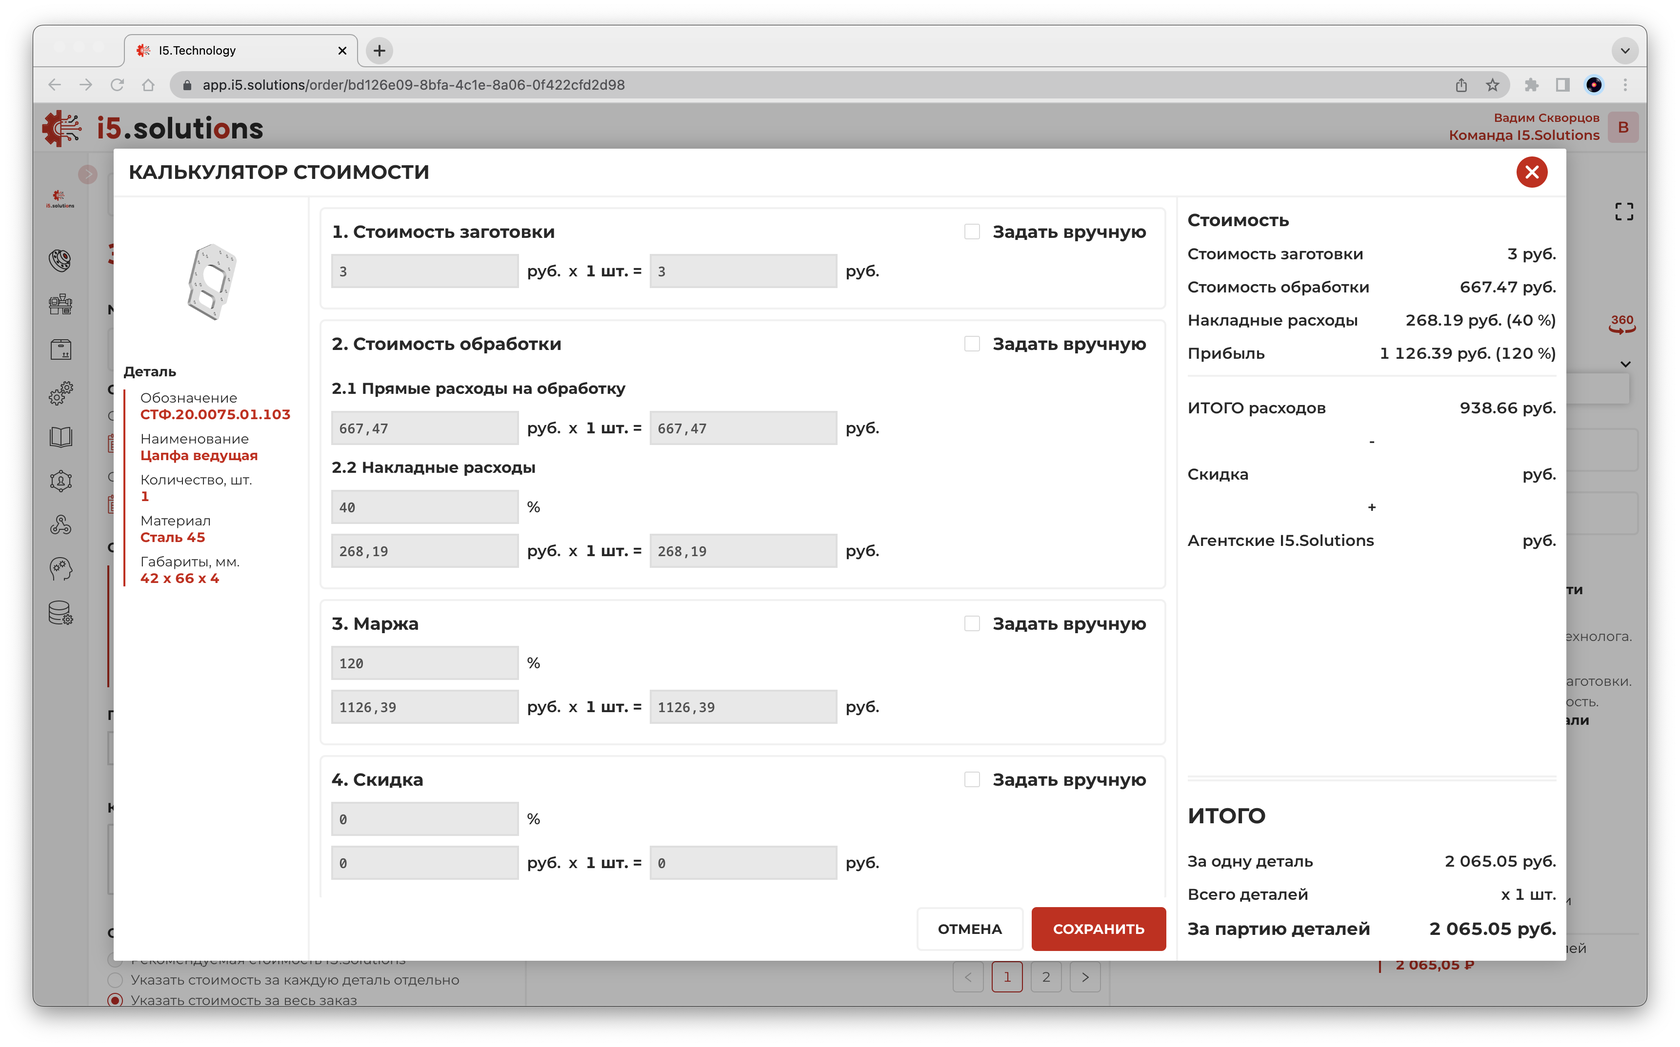Expand the sidebar with arrow button
Image resolution: width=1680 pixels, height=1047 pixels.
point(88,174)
